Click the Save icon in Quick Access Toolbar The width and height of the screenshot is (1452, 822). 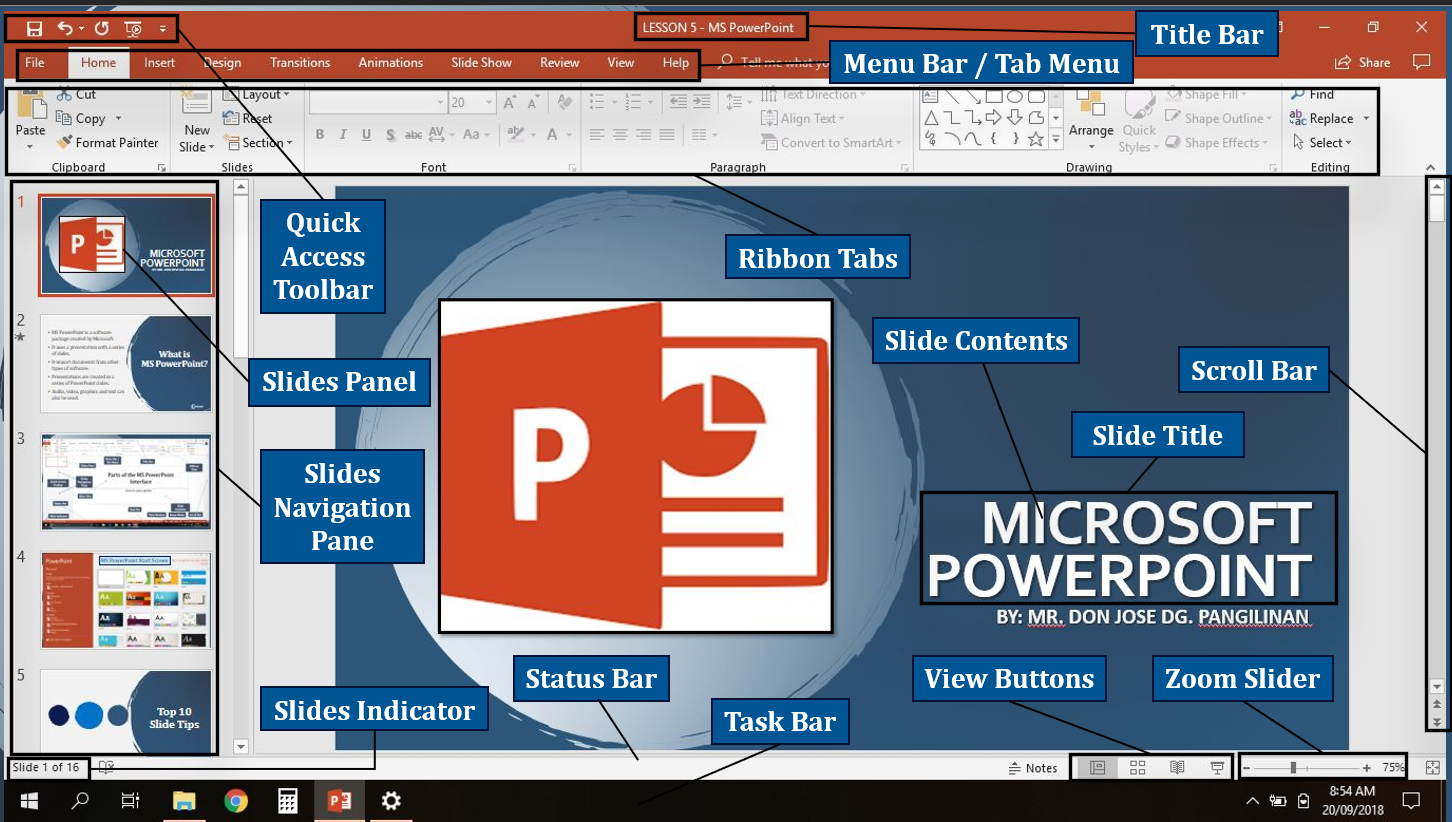point(34,29)
